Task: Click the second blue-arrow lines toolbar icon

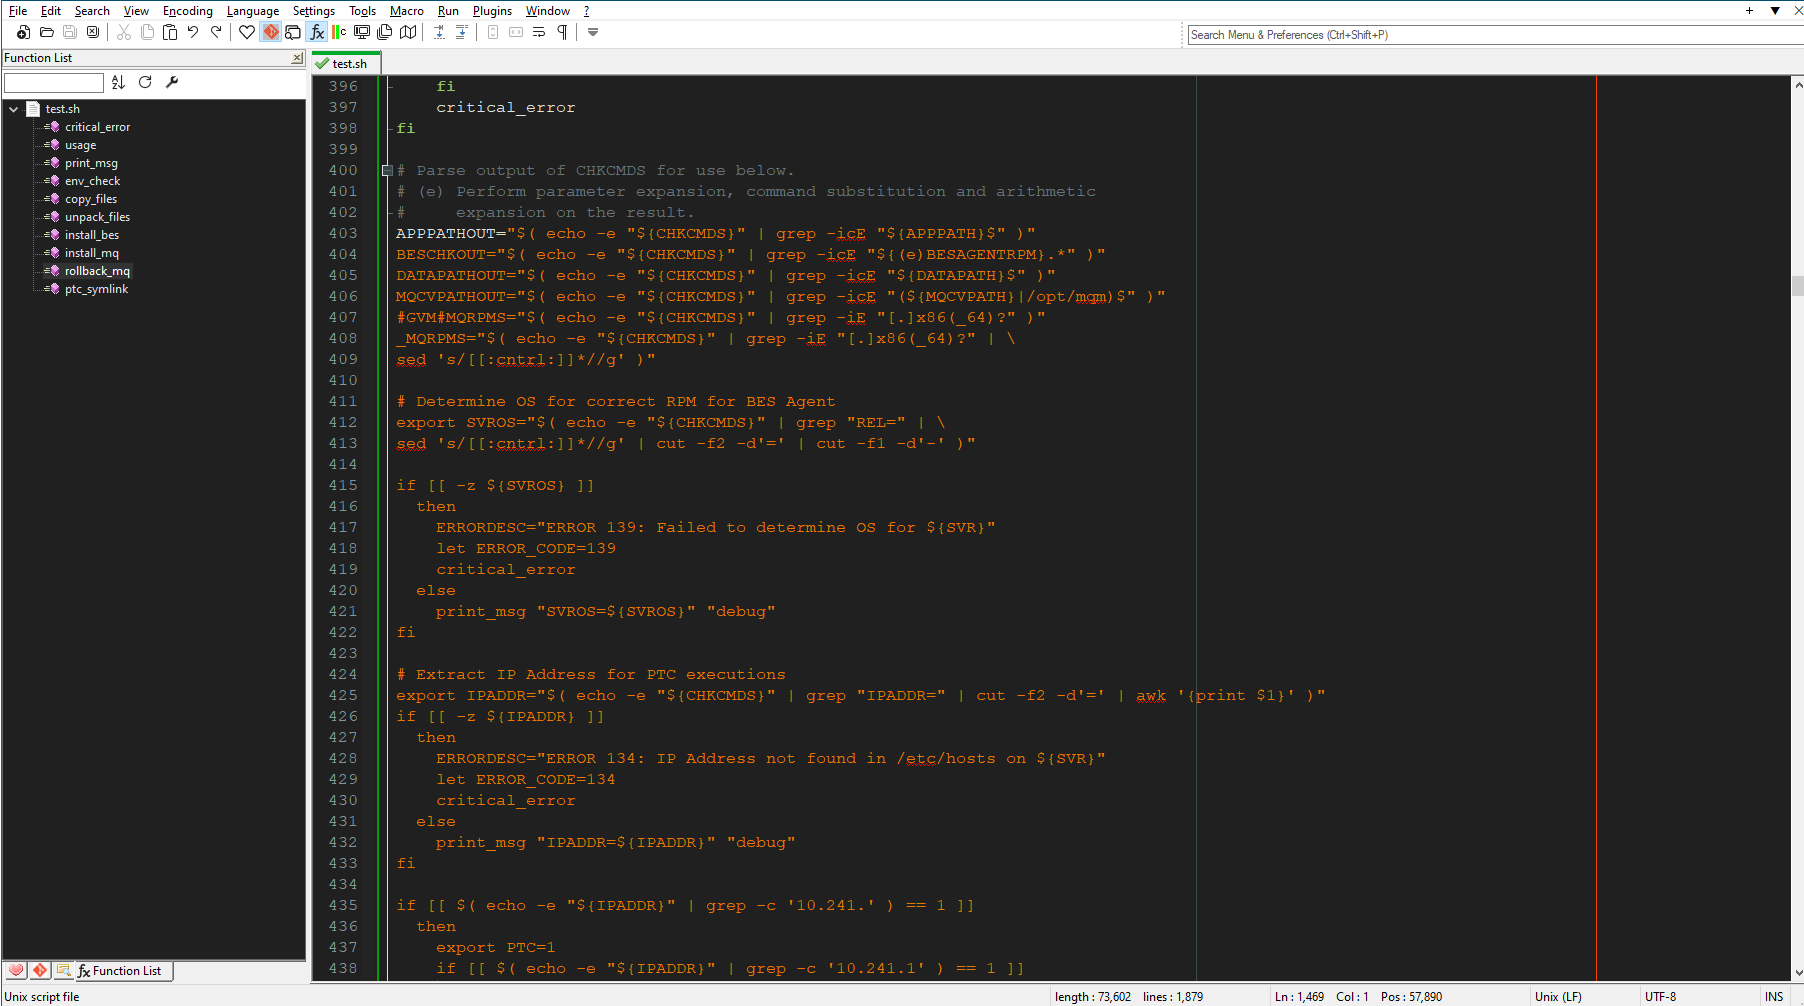Action: click(462, 33)
